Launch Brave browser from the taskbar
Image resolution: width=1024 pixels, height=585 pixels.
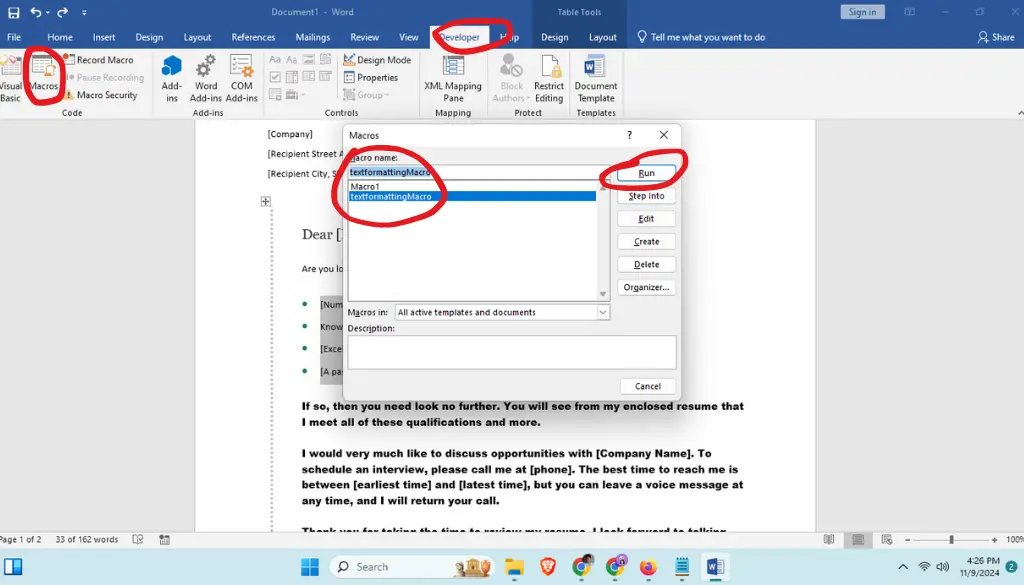click(x=548, y=567)
